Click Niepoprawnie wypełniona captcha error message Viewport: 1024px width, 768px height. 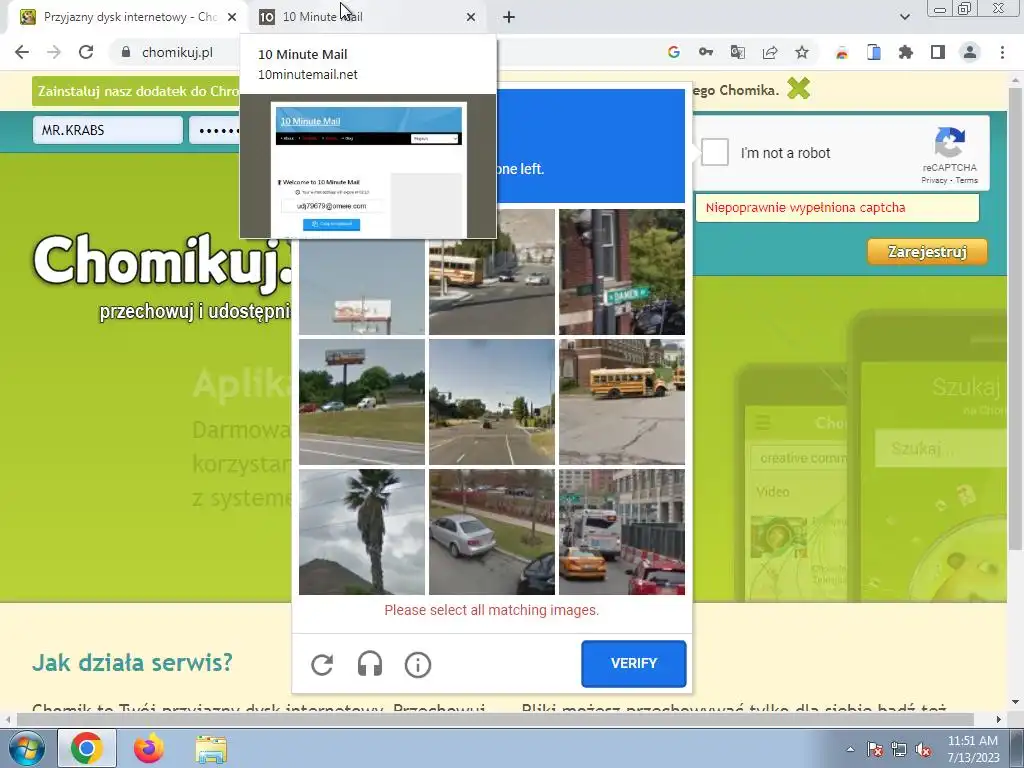[x=805, y=208]
